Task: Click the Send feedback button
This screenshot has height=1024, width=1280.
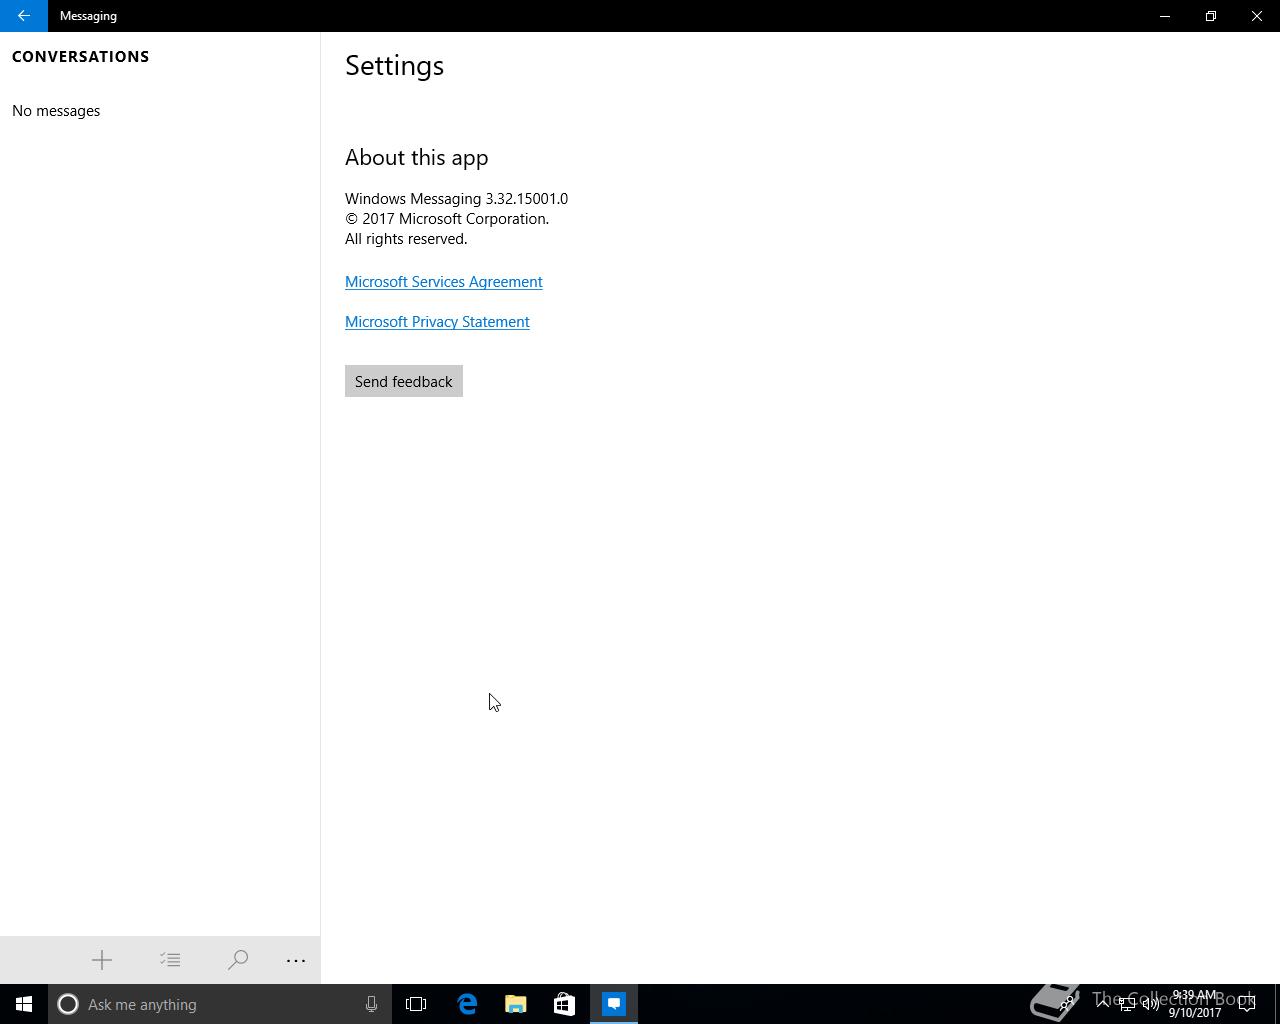Action: (x=404, y=381)
